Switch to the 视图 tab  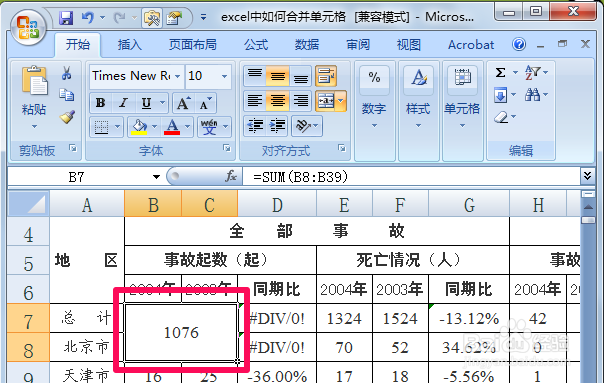pyautogui.click(x=409, y=45)
